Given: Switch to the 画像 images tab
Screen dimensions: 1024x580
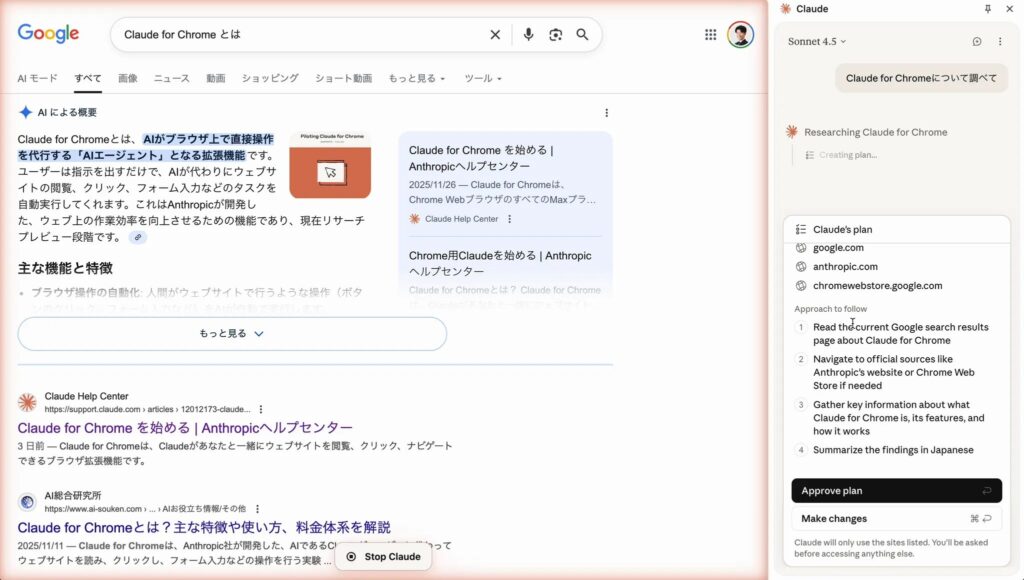Looking at the screenshot, I should coord(127,78).
